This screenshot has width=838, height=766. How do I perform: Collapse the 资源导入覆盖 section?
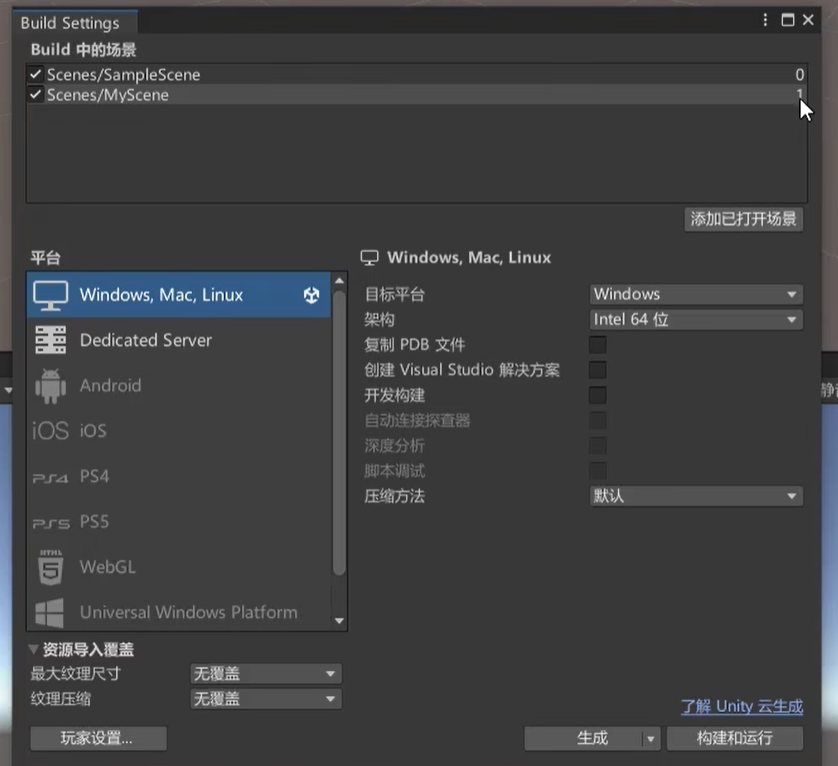pyautogui.click(x=33, y=649)
